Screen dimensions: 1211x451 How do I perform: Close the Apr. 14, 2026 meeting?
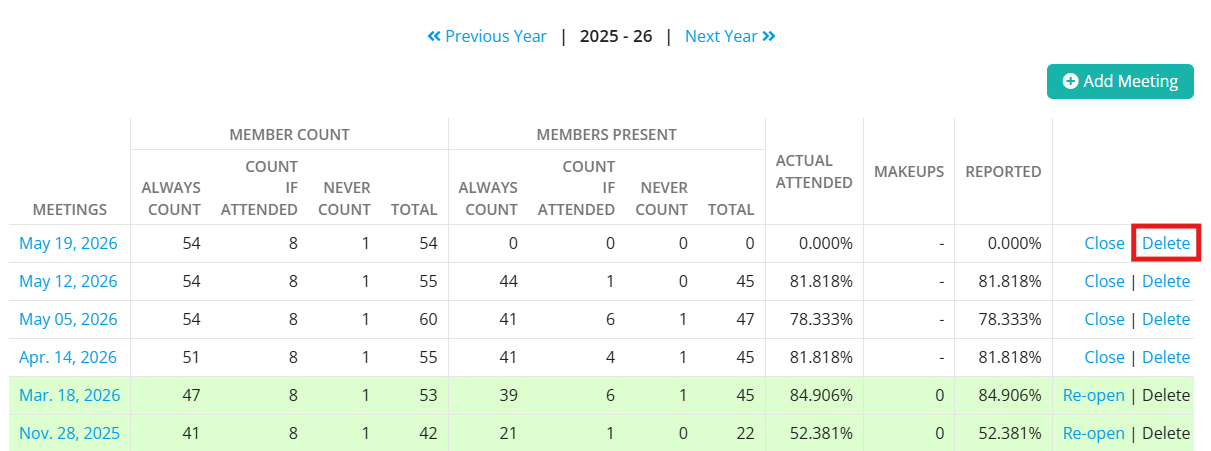click(x=1104, y=357)
